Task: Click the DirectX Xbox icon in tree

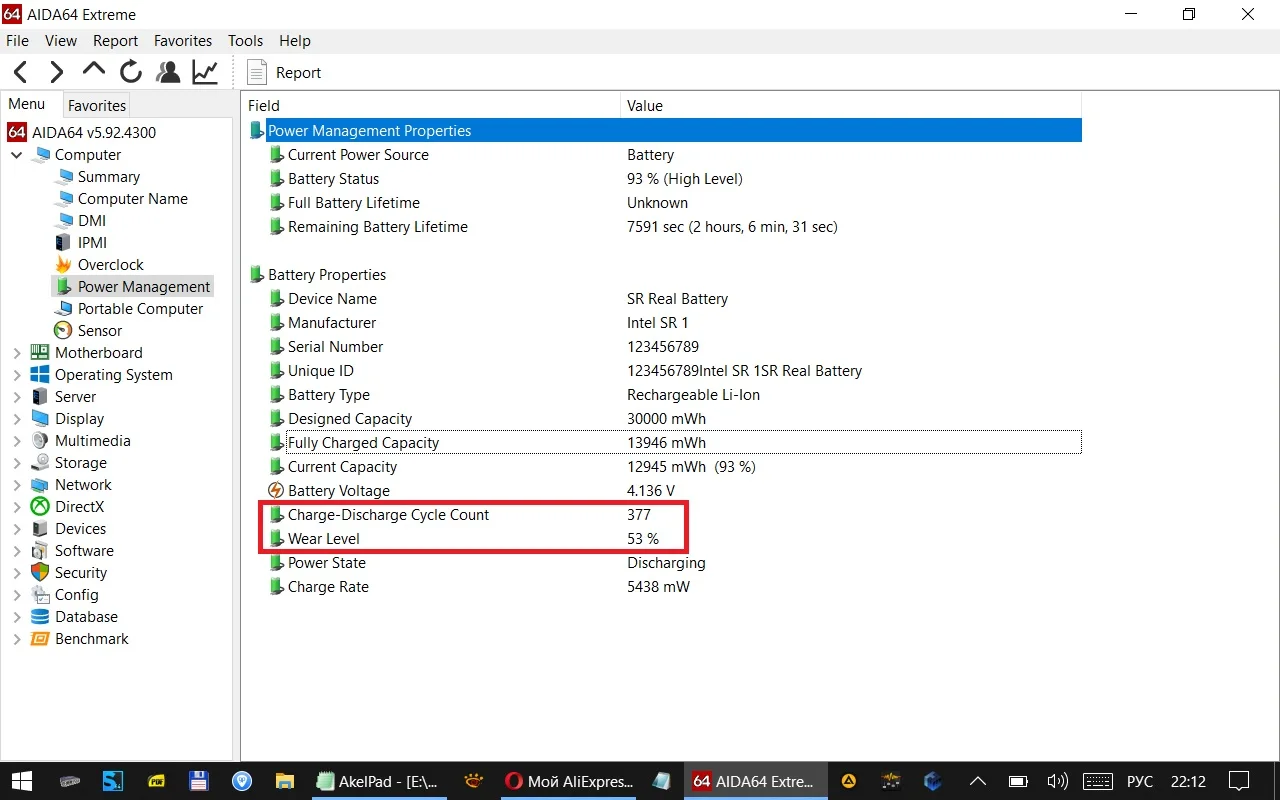Action: click(40, 507)
